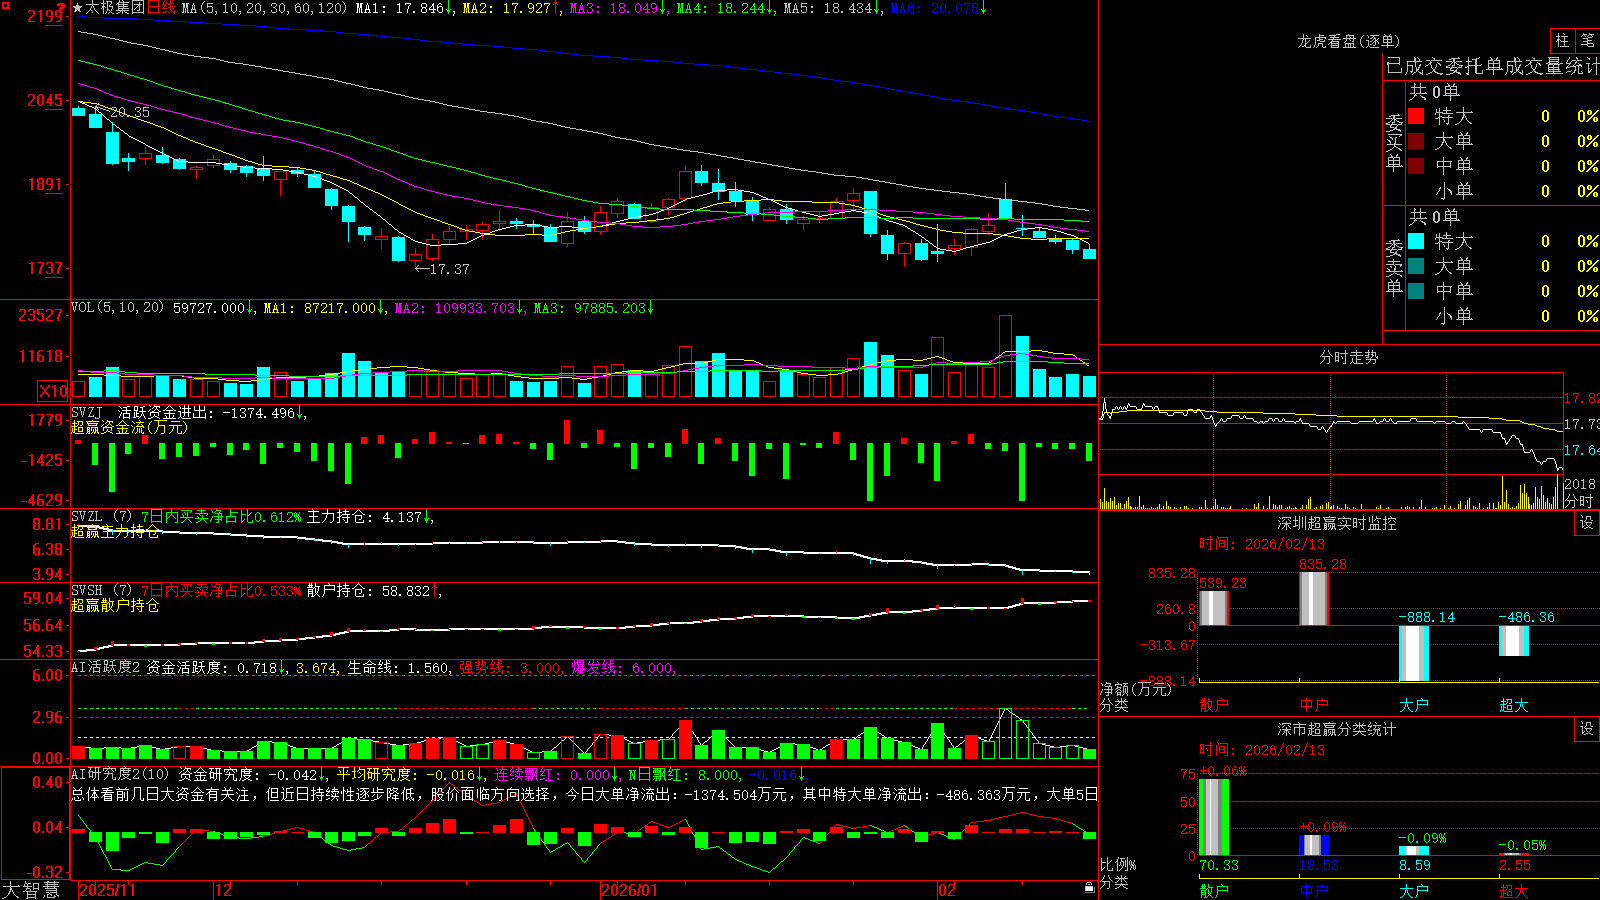The width and height of the screenshot is (1600, 900).
Task: Click the 2199 price axis label
Action: (47, 16)
